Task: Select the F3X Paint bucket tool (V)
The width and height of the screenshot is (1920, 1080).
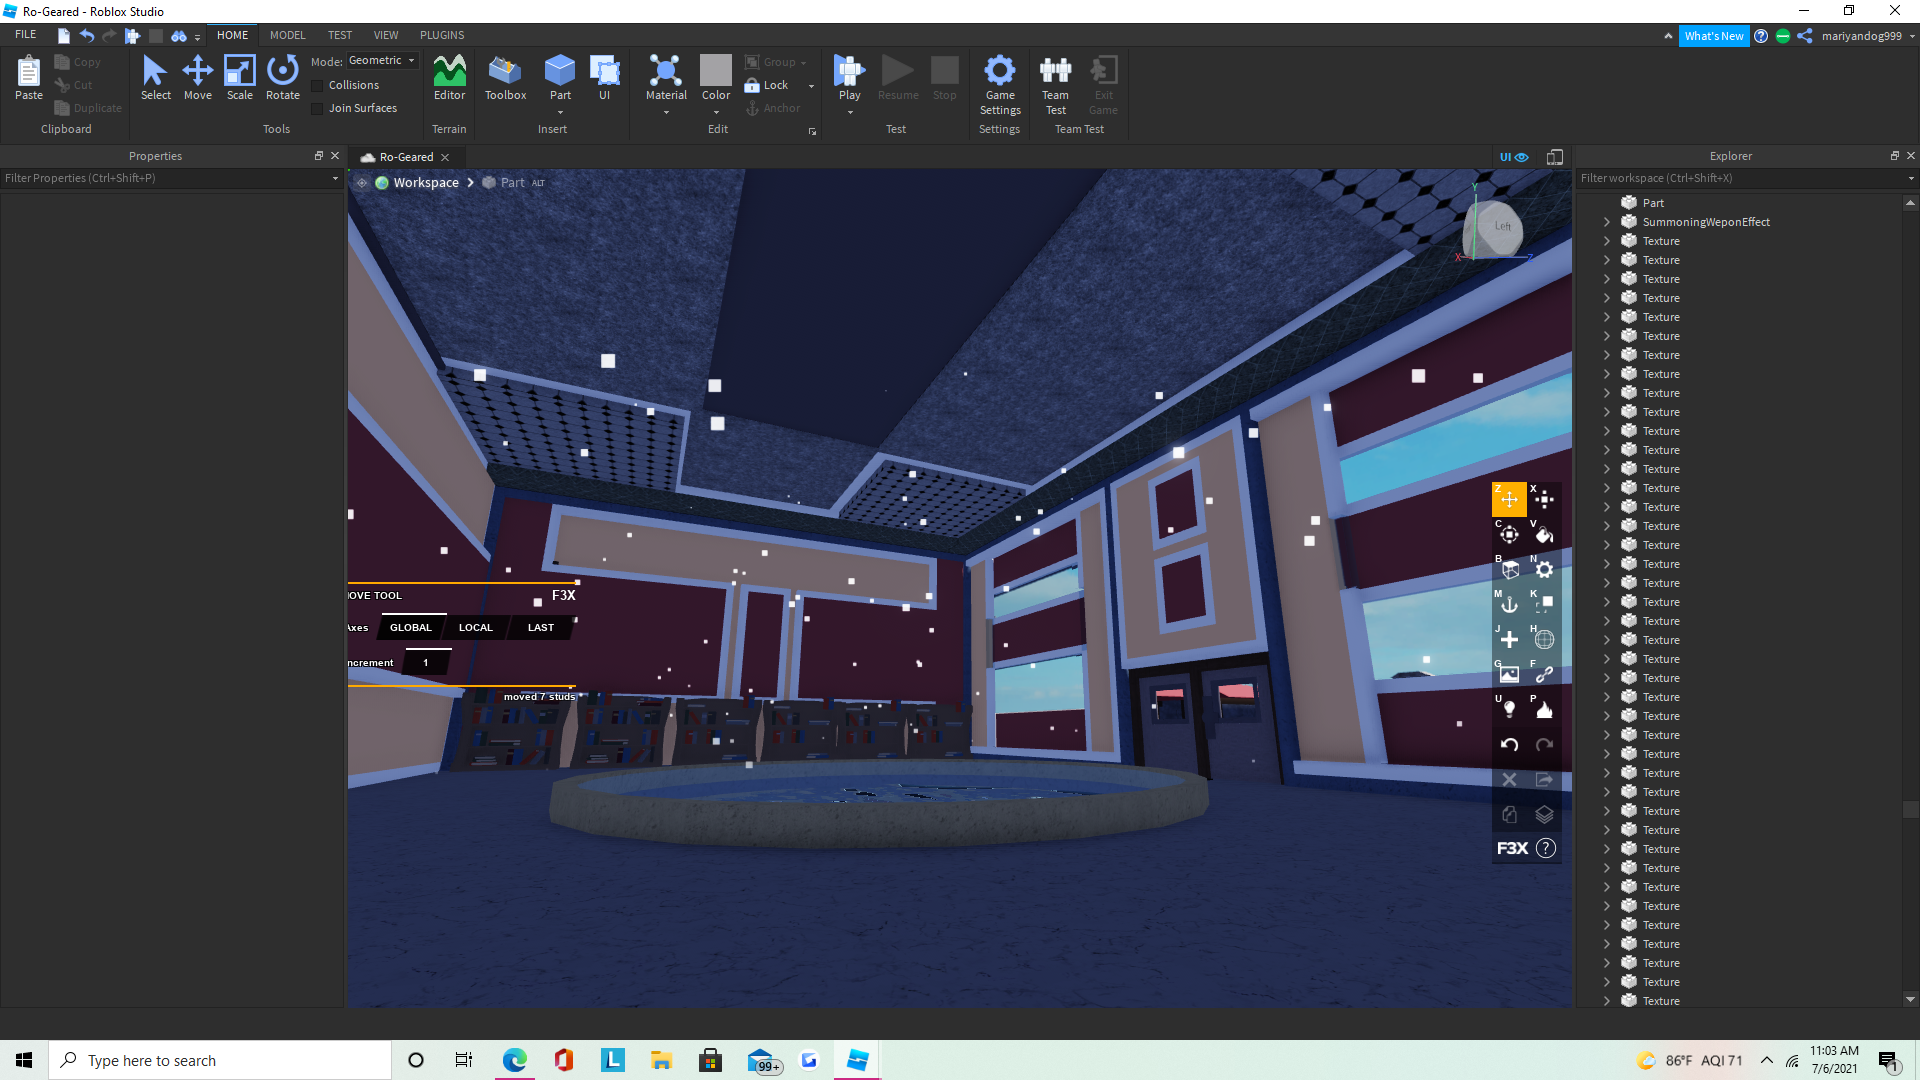Action: coord(1544,534)
